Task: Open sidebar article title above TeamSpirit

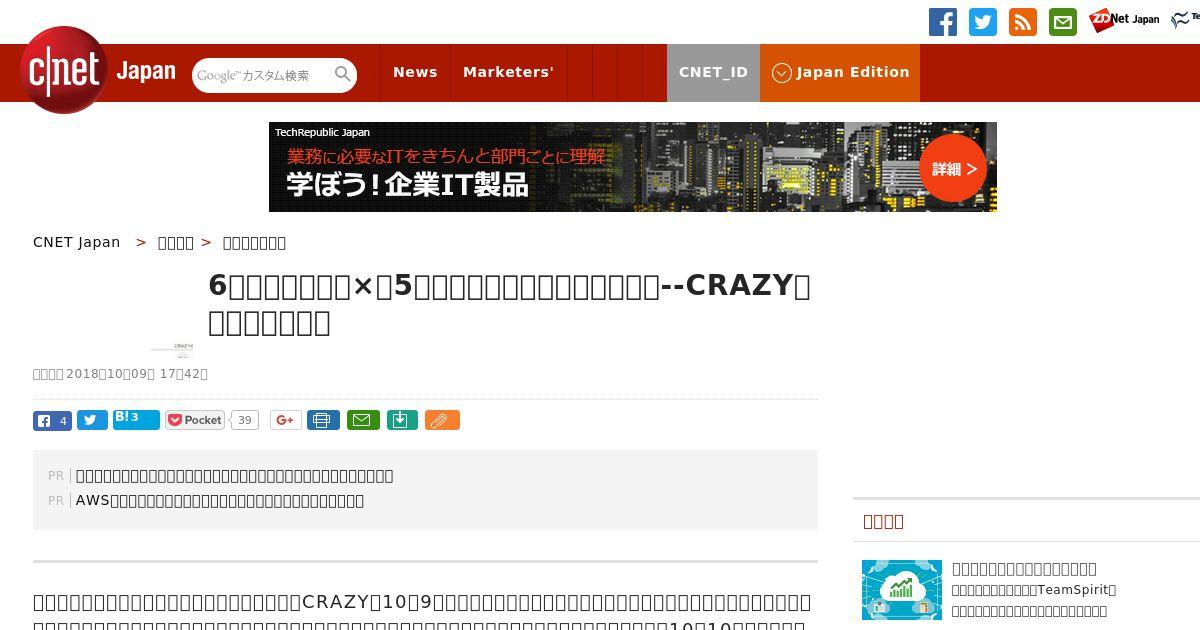Action: click(1024, 568)
